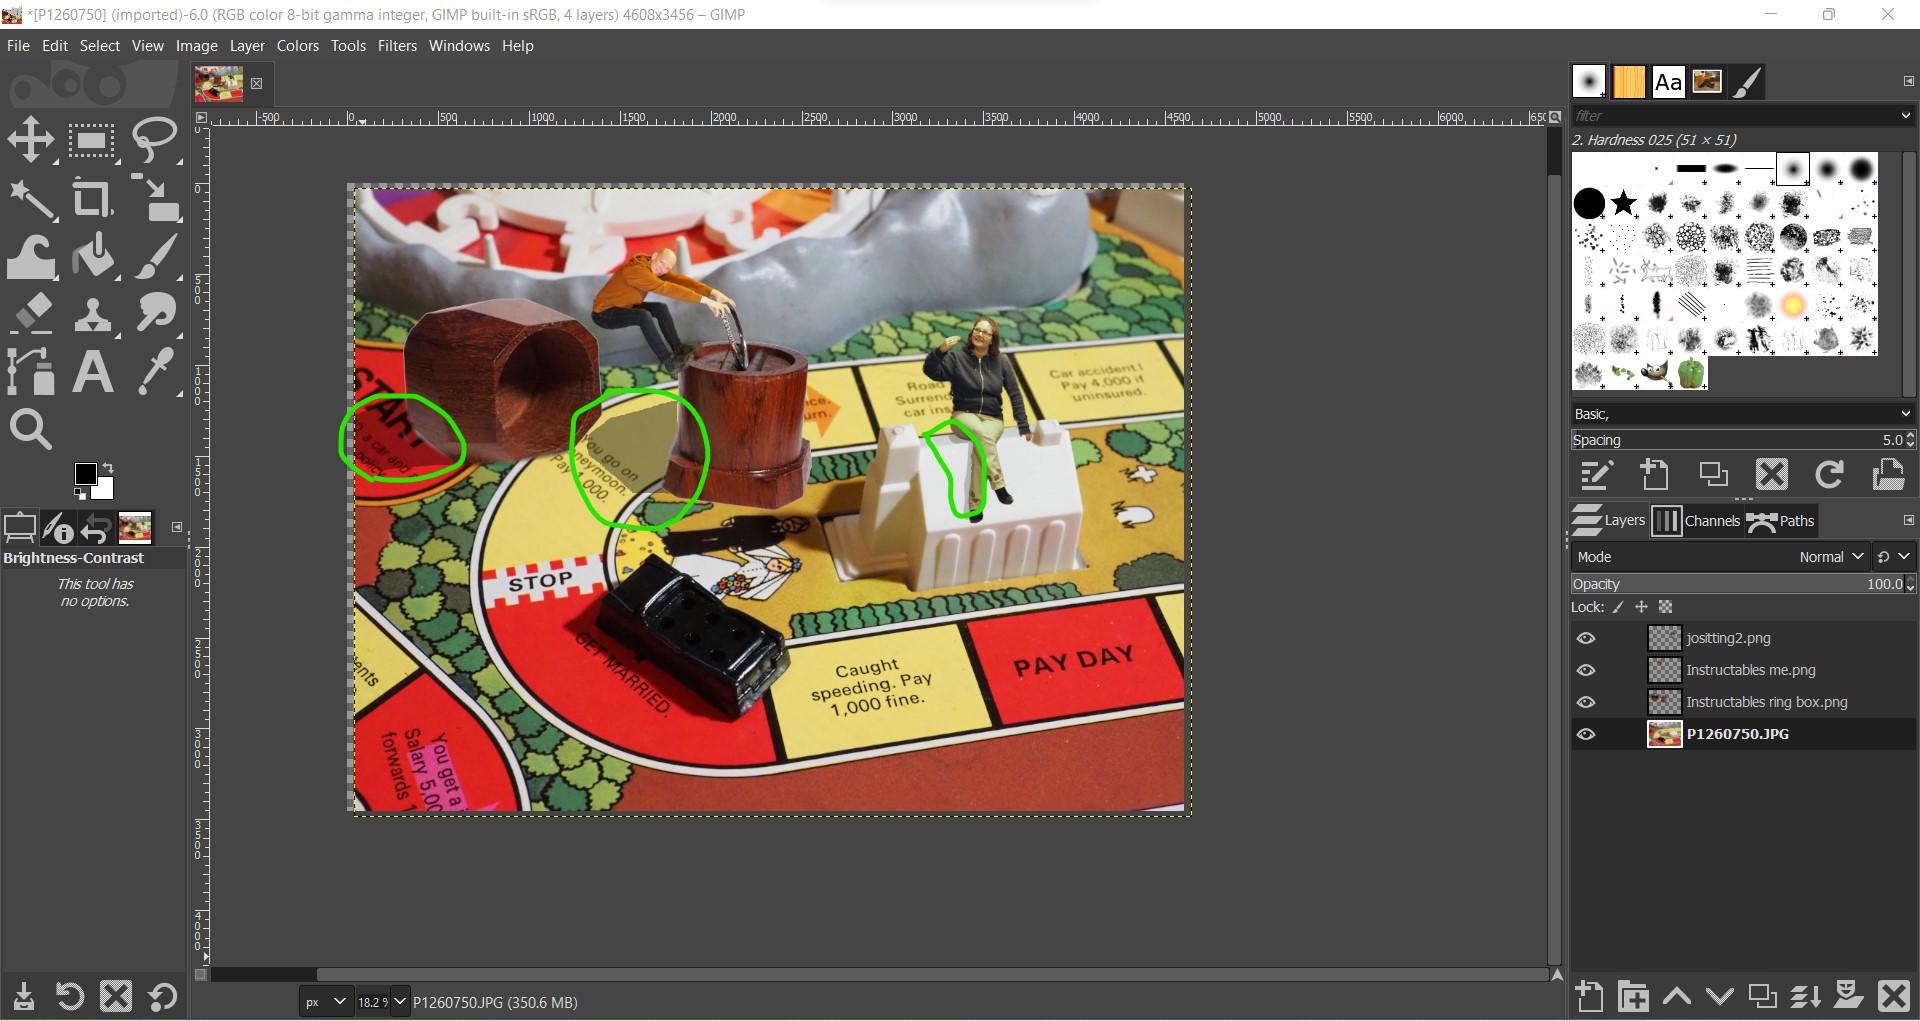This screenshot has width=1920, height=1021.
Task: Lower the selected layer
Action: click(1719, 997)
